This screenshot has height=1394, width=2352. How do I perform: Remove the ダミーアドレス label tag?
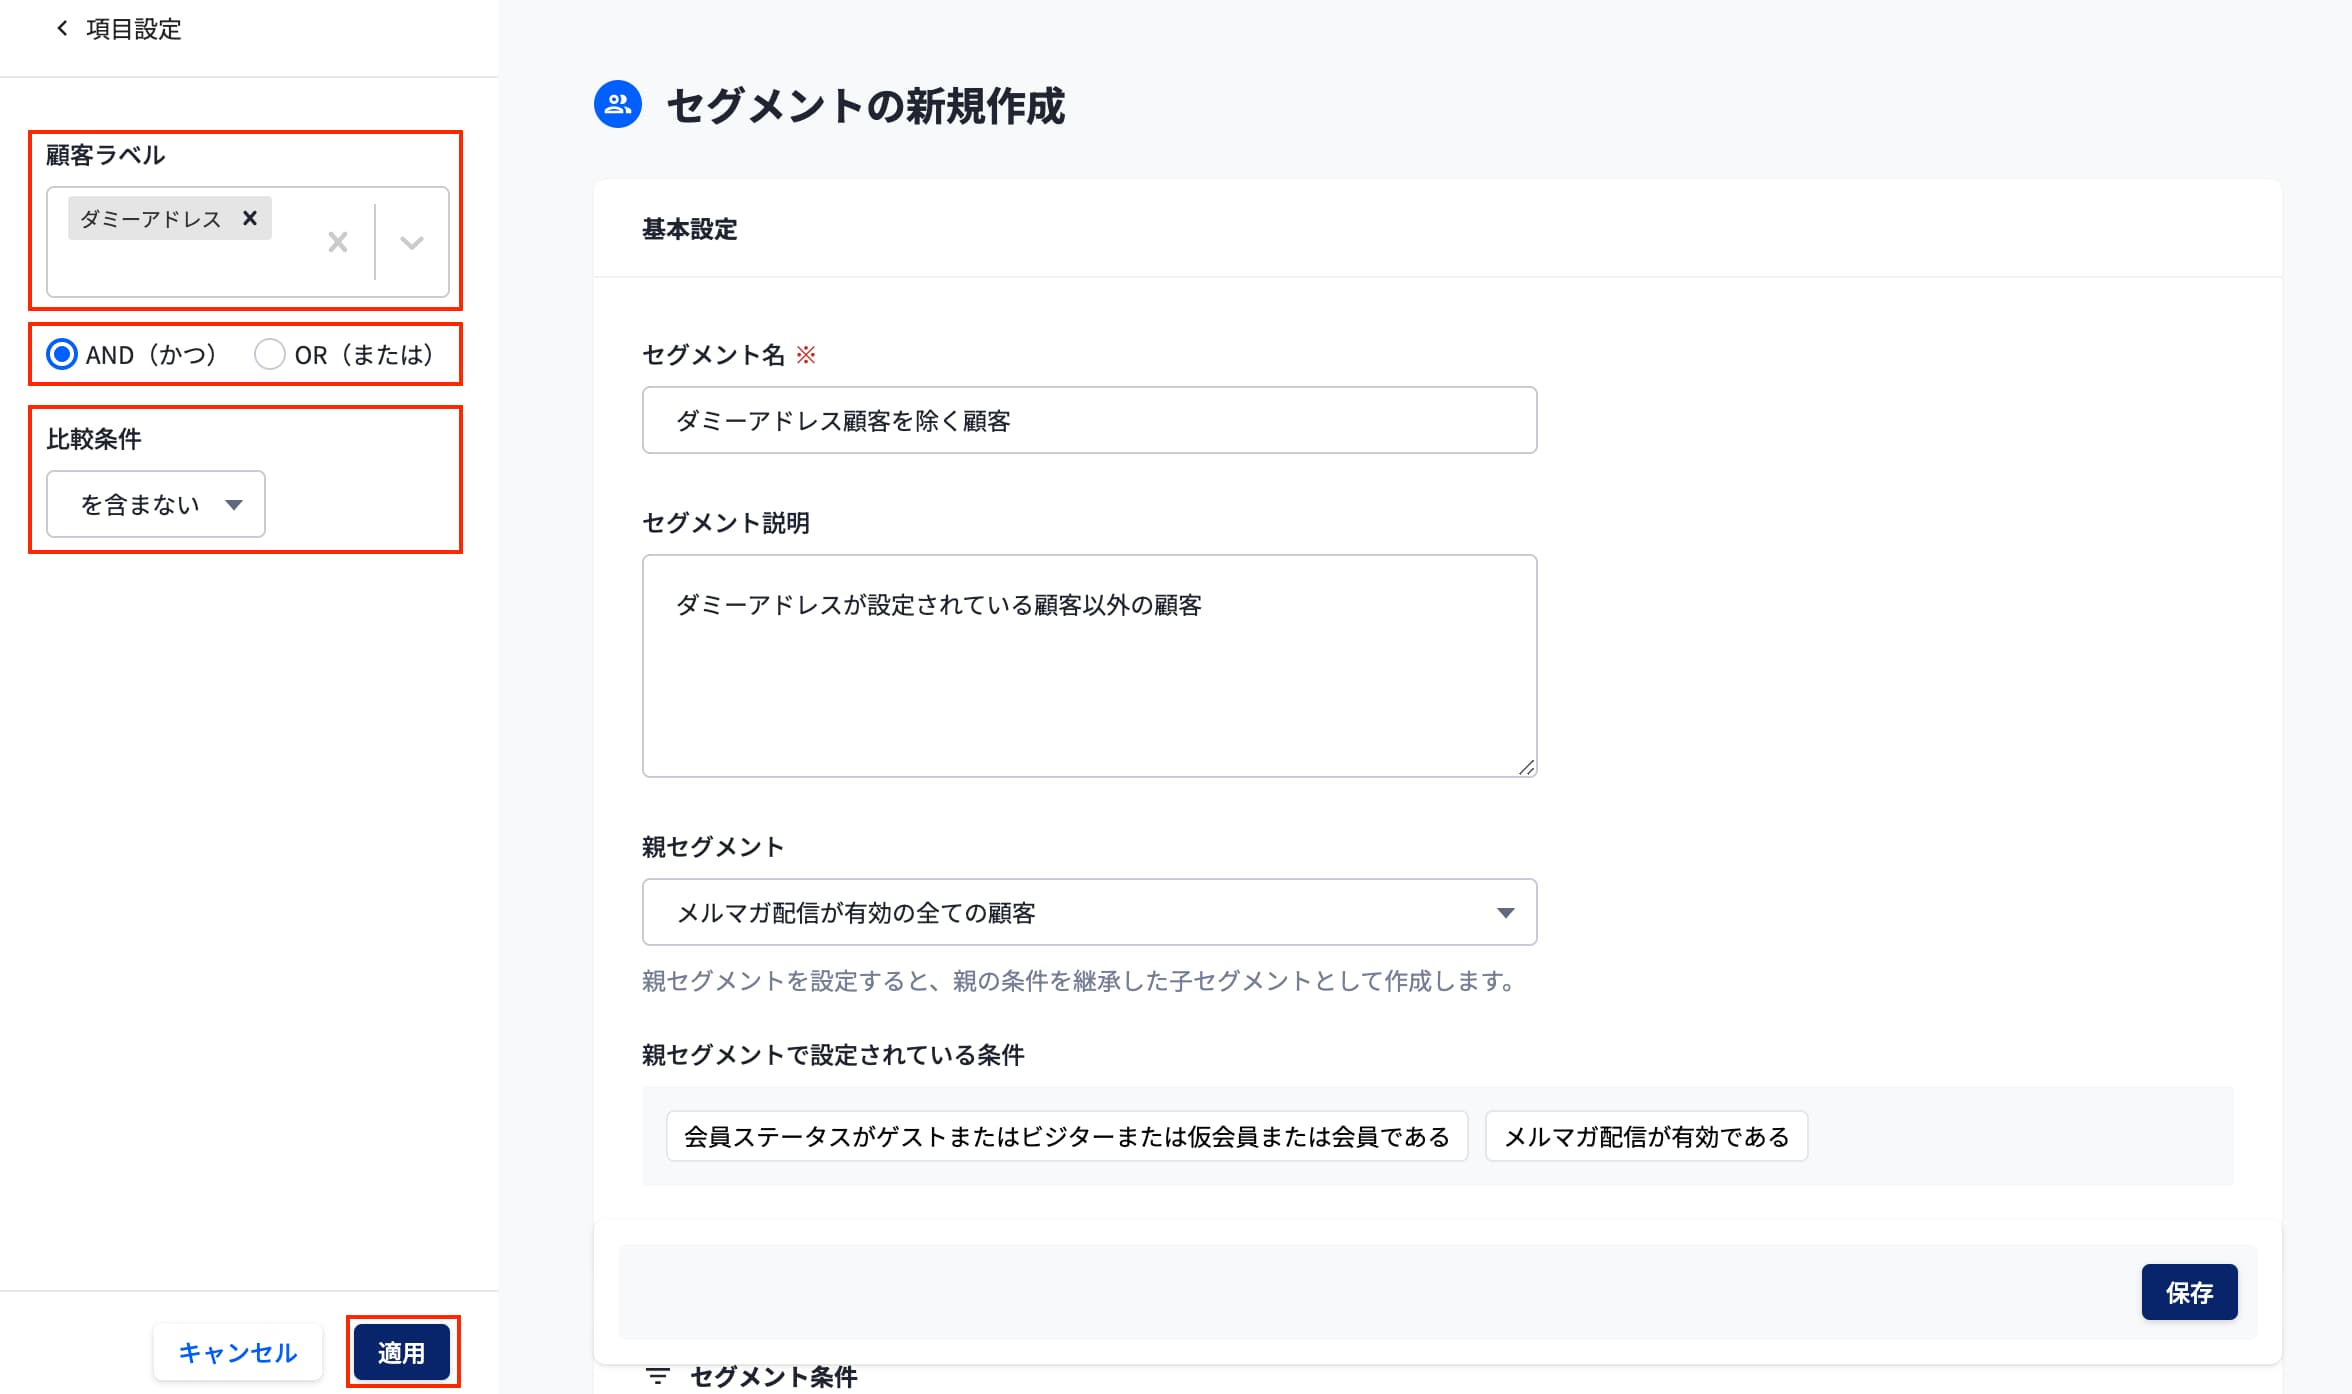pyautogui.click(x=250, y=218)
